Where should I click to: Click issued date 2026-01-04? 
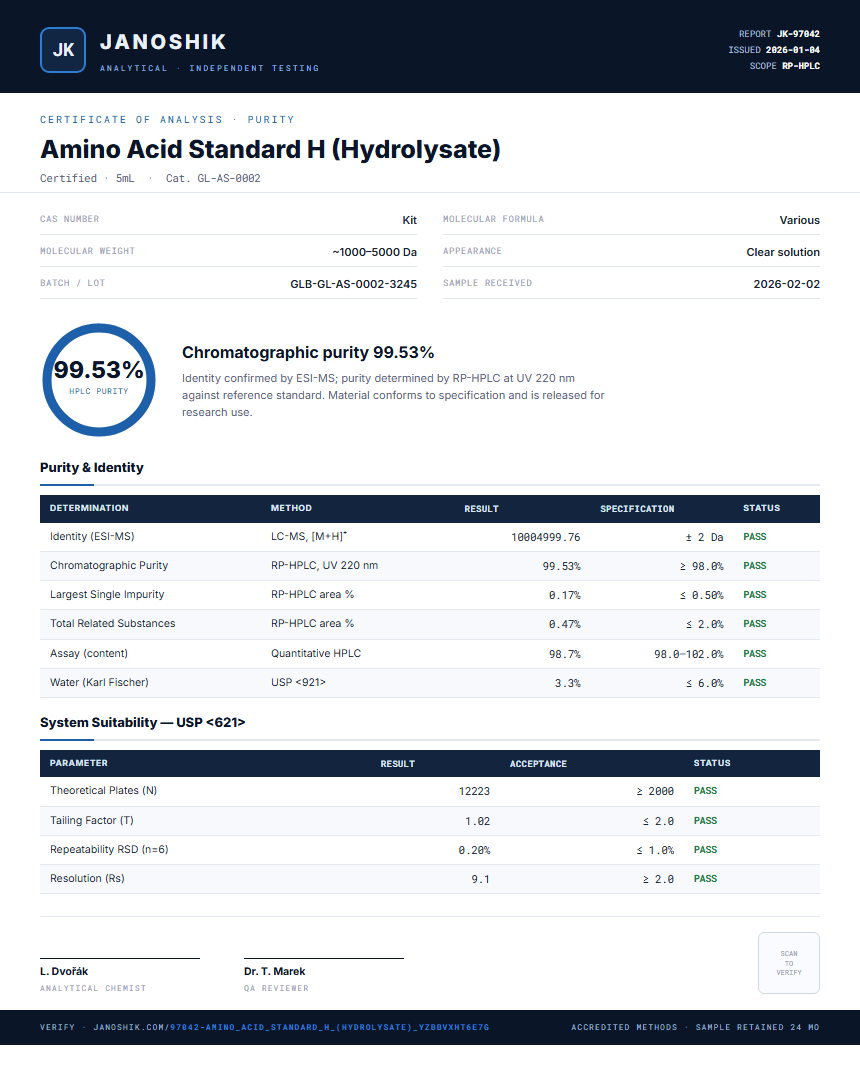792,50
